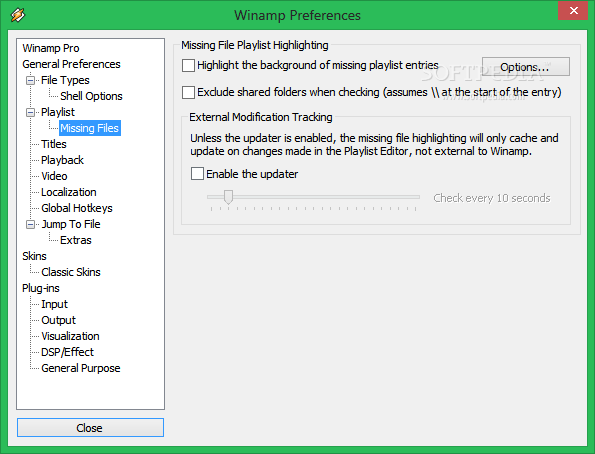The height and width of the screenshot is (454, 595).
Task: Select General Preferences in the tree
Action: pyautogui.click(x=71, y=64)
